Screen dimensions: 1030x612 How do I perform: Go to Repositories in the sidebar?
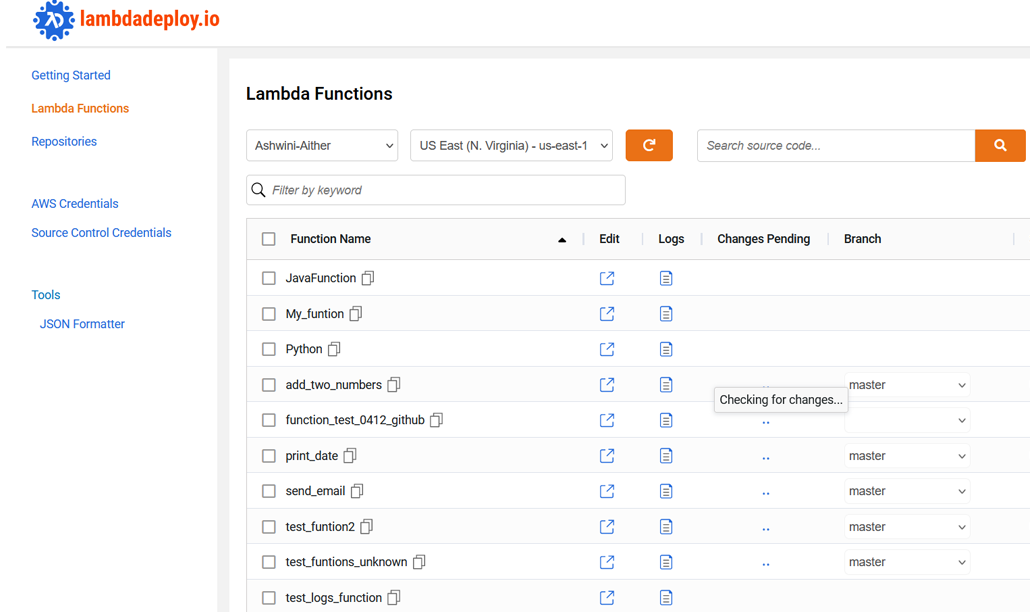(x=64, y=141)
